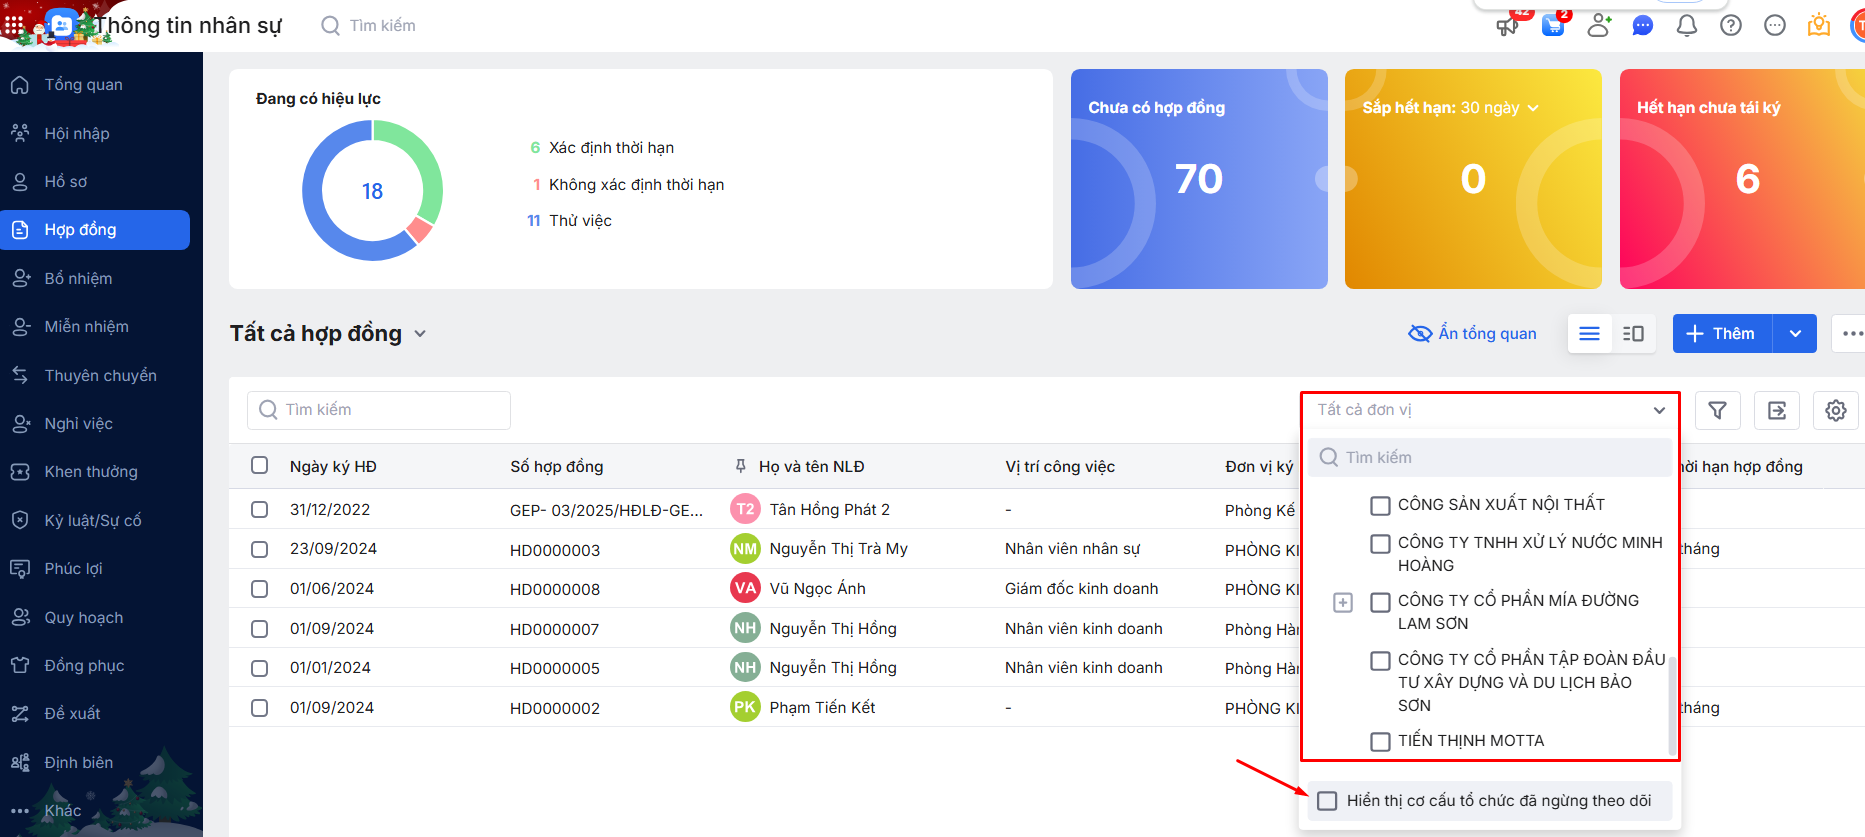Click the pin icon on Họ và tên NLĐ column
1865x837 pixels.
741,466
